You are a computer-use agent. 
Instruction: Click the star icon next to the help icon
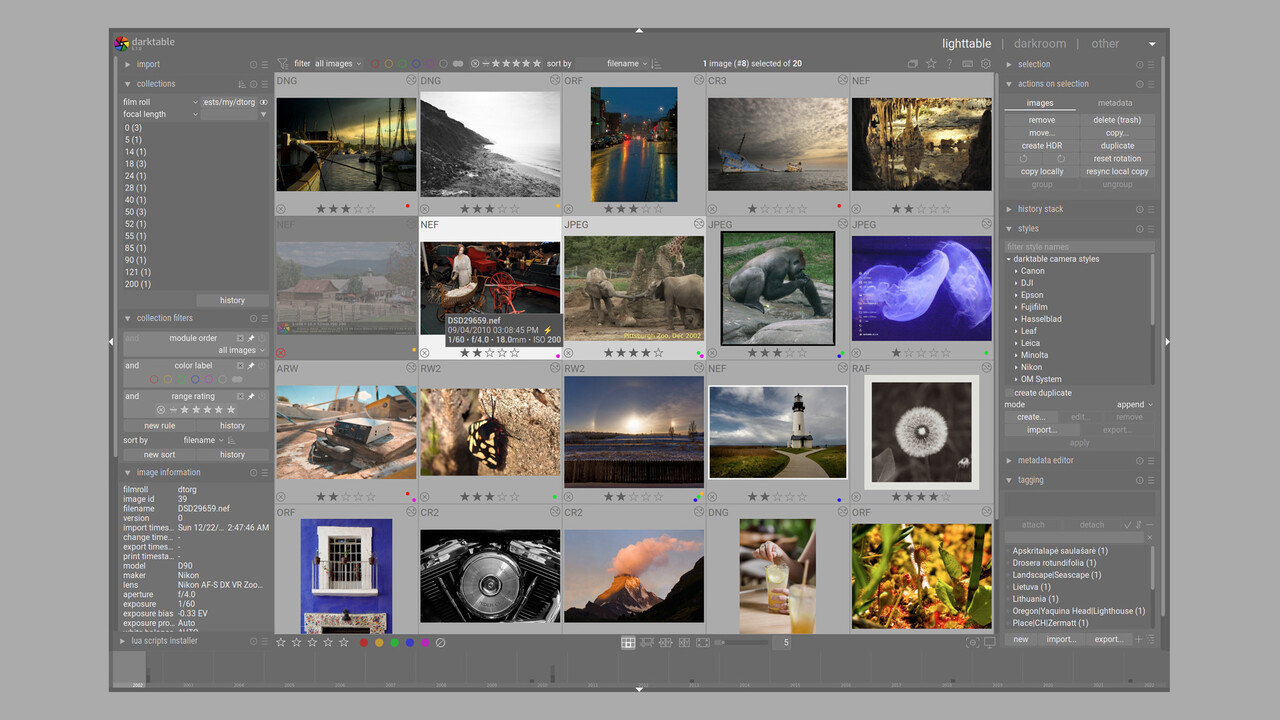click(x=931, y=63)
